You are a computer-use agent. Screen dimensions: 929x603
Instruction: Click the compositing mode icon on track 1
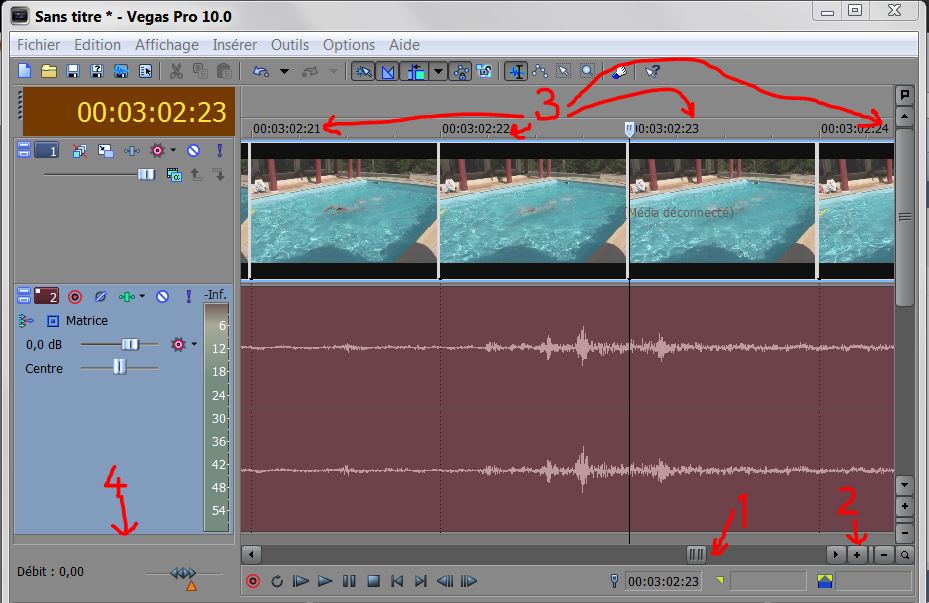pyautogui.click(x=174, y=175)
